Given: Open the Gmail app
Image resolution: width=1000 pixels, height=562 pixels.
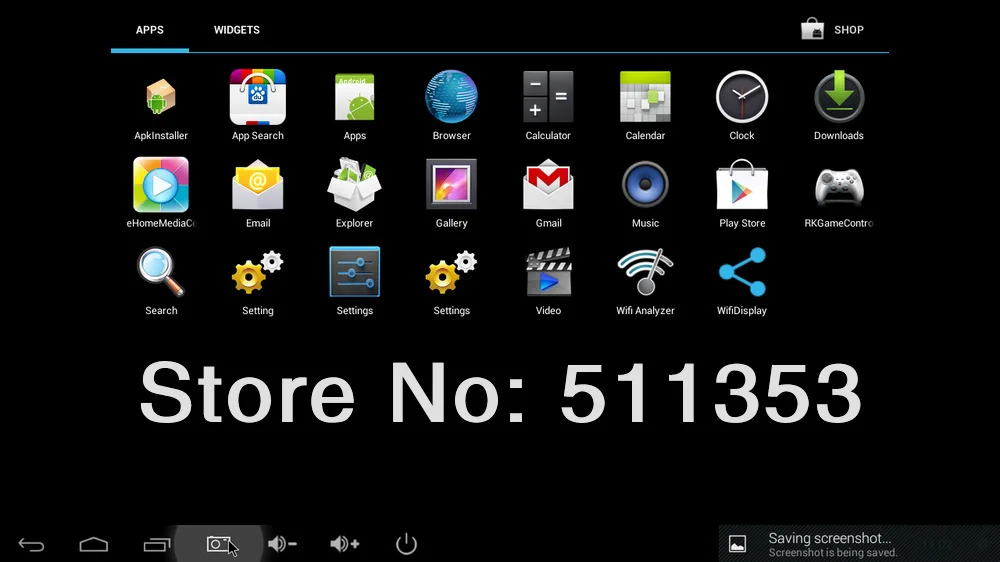Looking at the screenshot, I should pyautogui.click(x=548, y=185).
